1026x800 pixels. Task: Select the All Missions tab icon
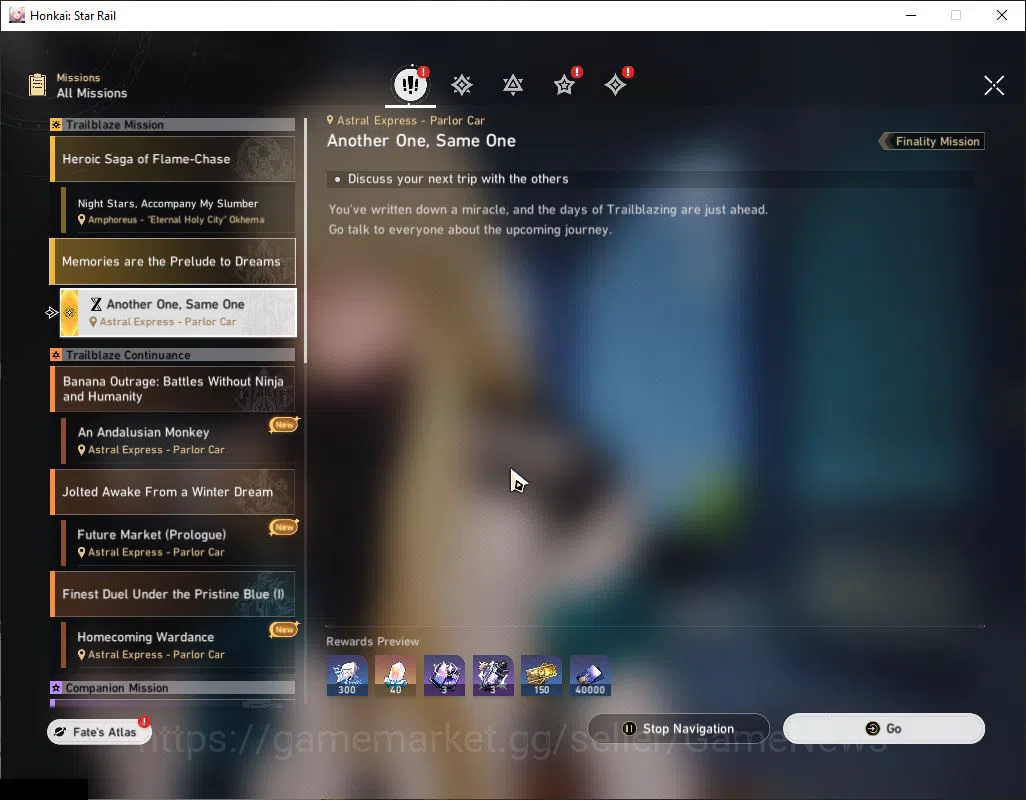[410, 84]
